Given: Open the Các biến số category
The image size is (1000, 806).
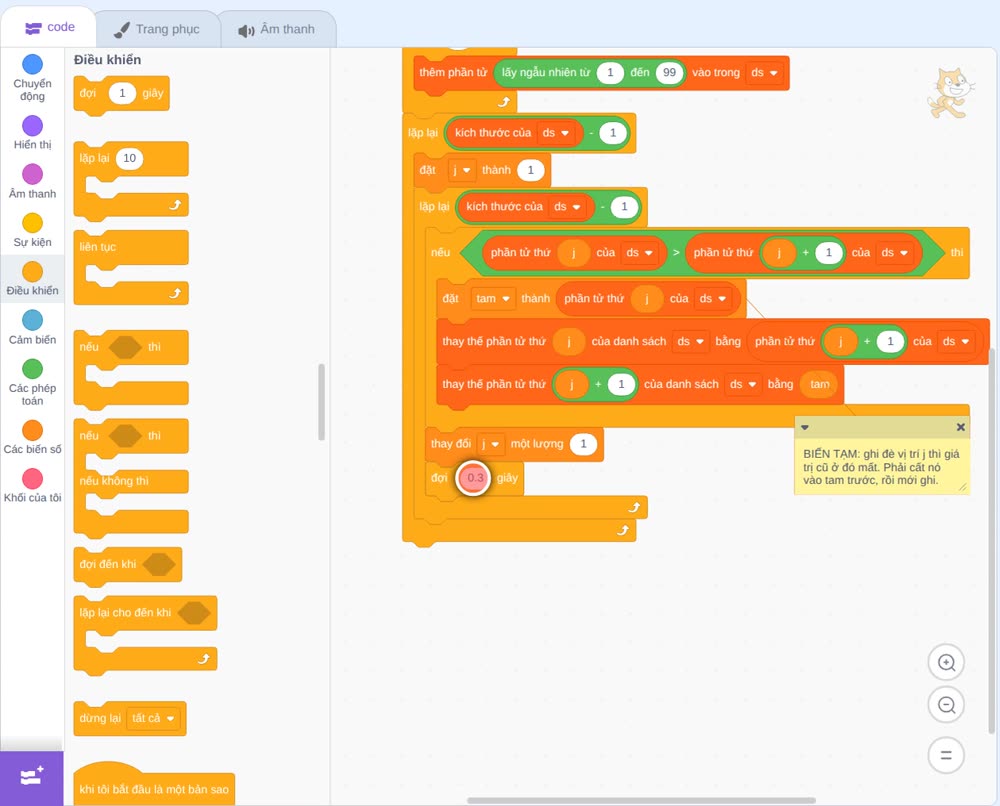Looking at the screenshot, I should pyautogui.click(x=32, y=437).
